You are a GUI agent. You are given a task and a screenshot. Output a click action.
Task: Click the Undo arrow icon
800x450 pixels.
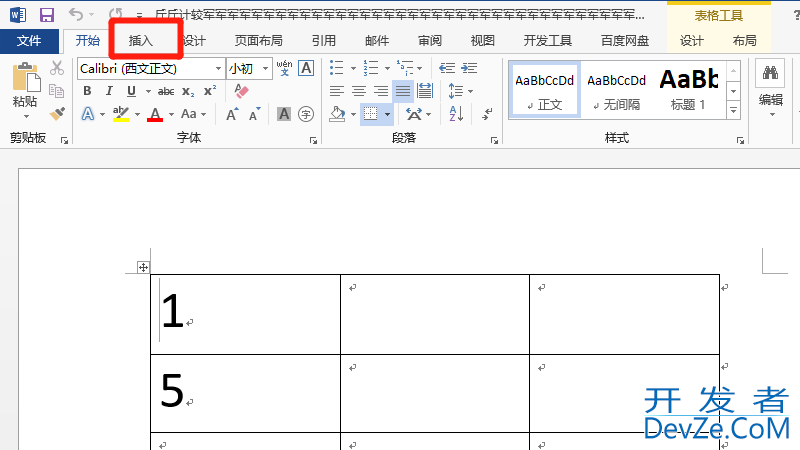pos(76,14)
